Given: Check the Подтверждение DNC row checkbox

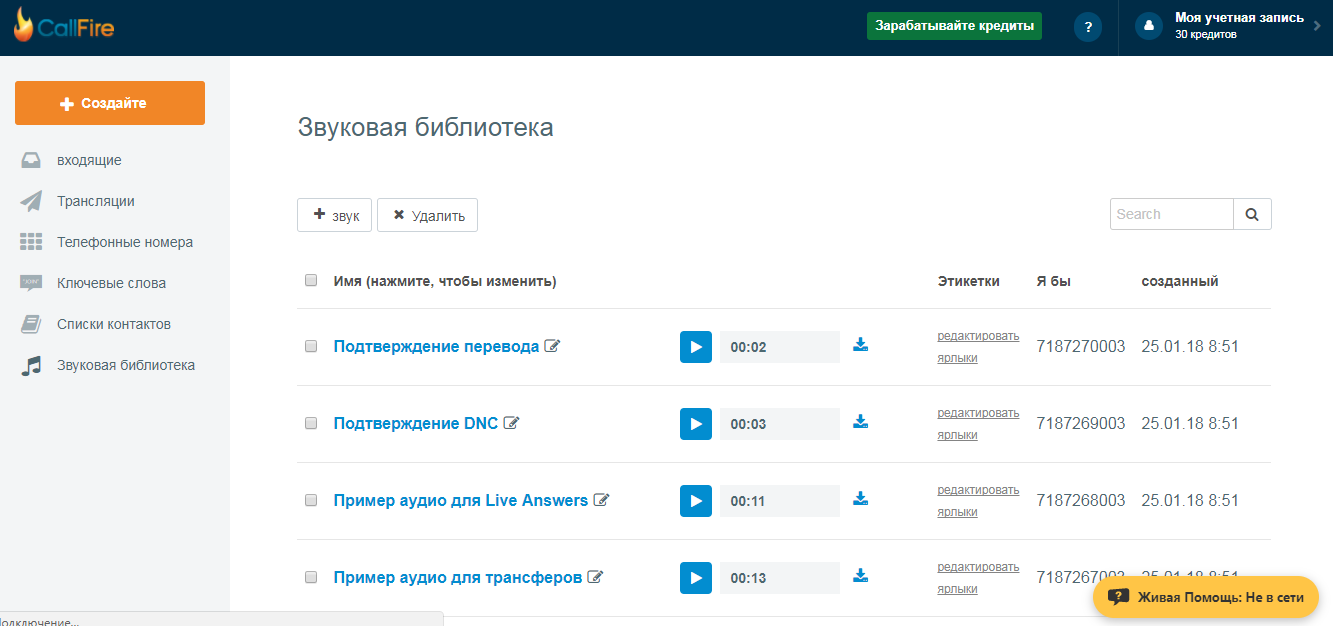Looking at the screenshot, I should (x=311, y=423).
